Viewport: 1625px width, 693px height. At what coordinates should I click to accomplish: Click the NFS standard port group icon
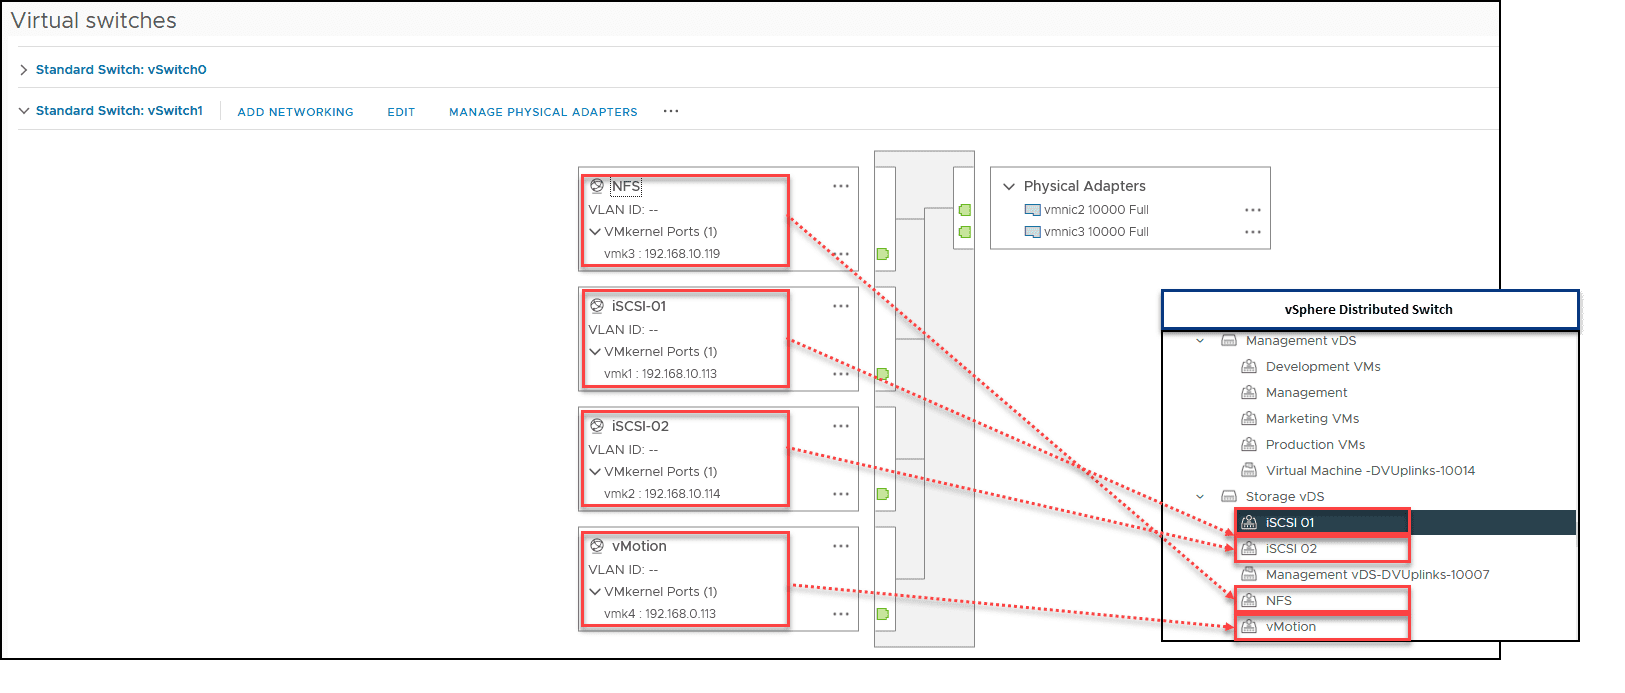tap(597, 186)
